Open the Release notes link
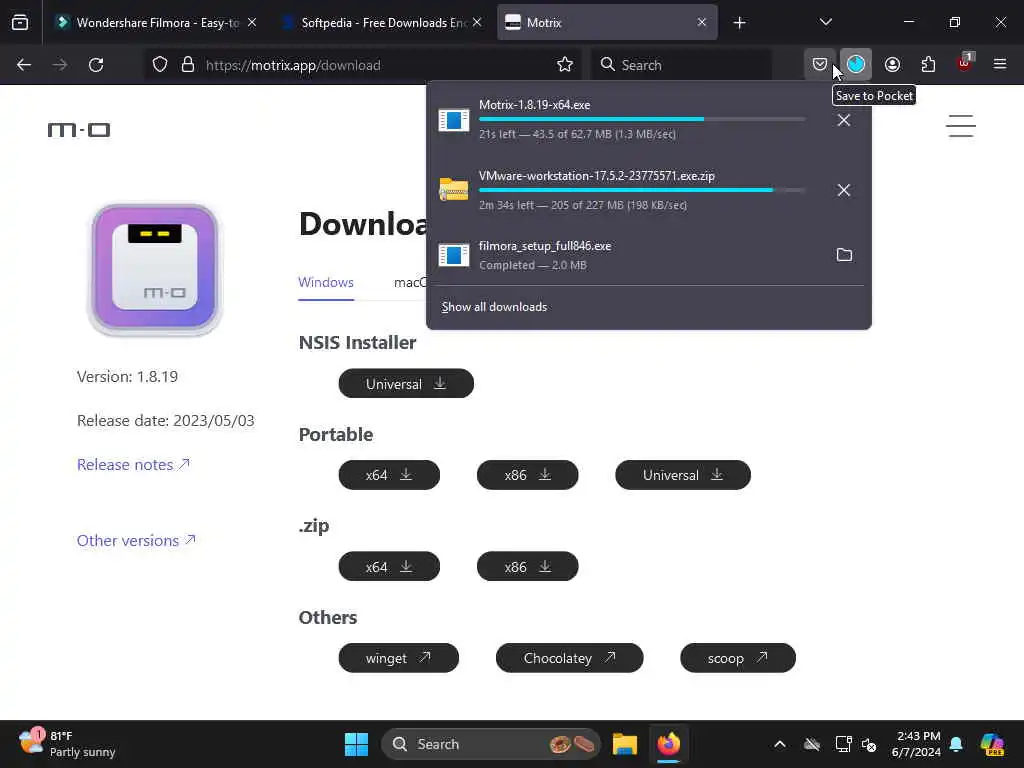The image size is (1024, 768). tap(133, 464)
